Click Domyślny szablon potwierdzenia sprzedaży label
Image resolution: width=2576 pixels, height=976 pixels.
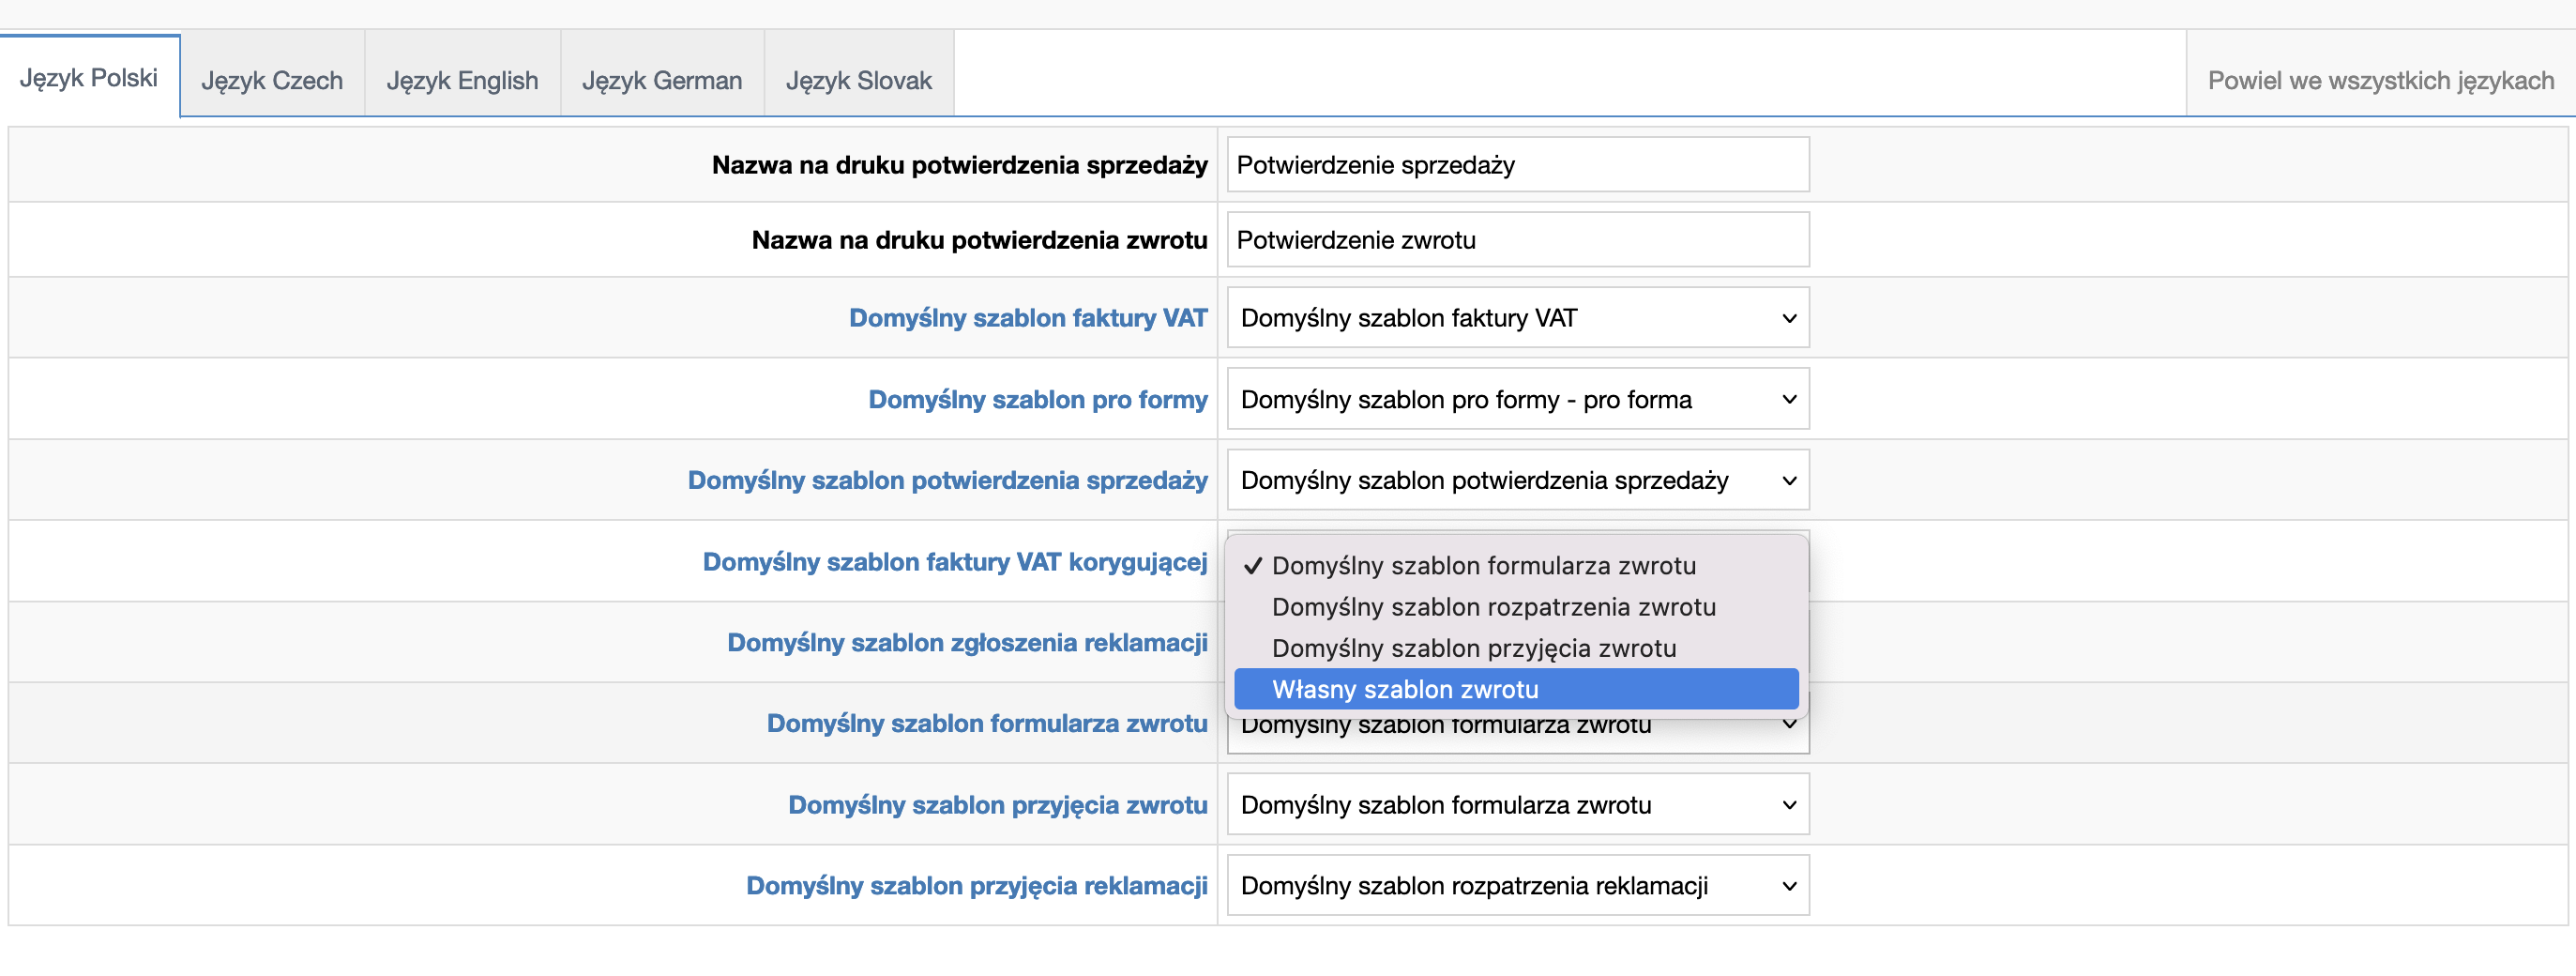(x=947, y=480)
